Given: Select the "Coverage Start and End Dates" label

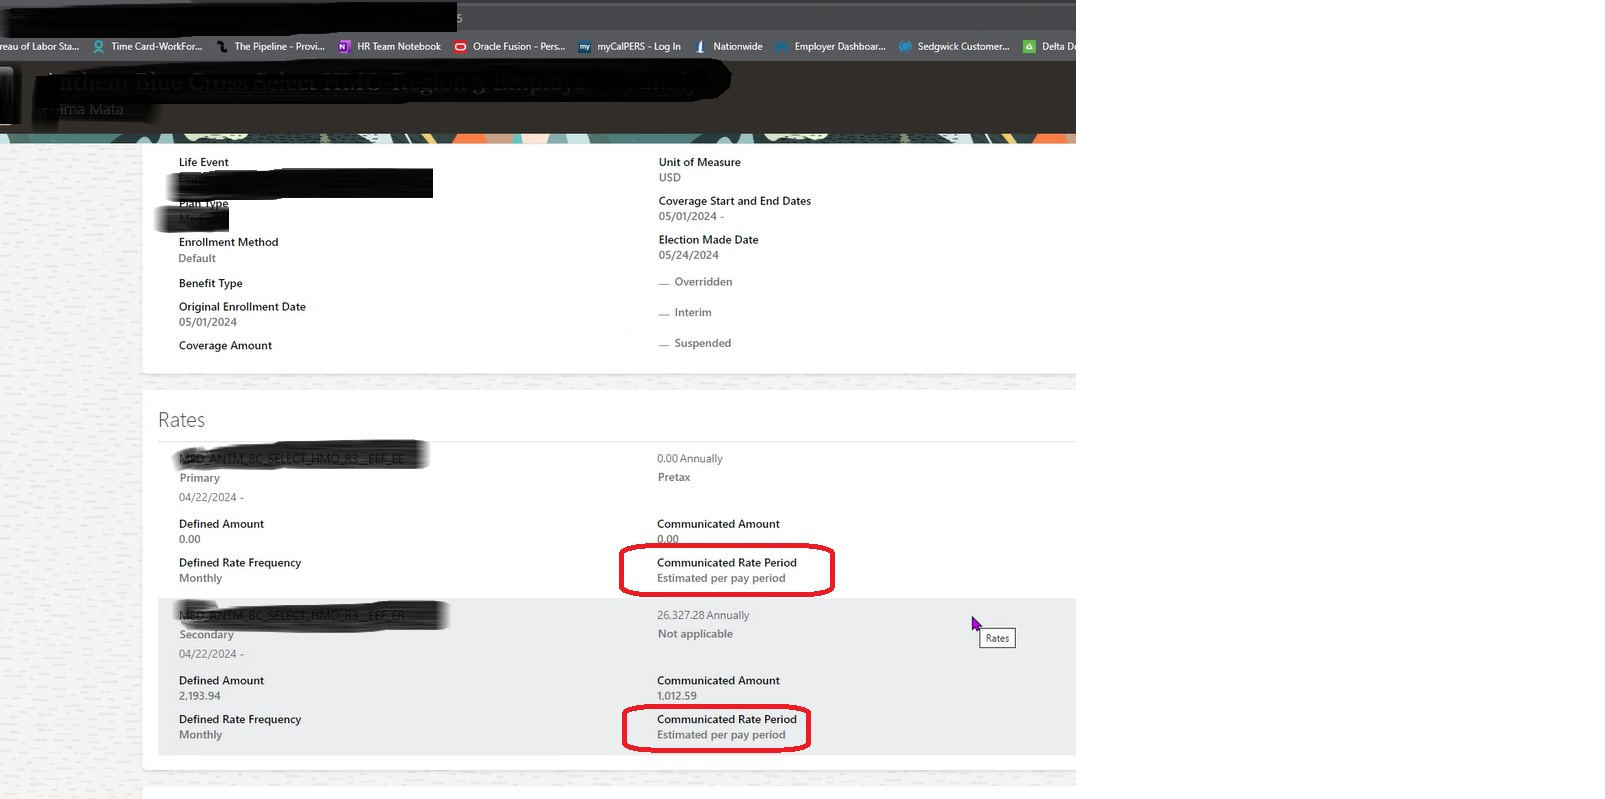Looking at the screenshot, I should (735, 201).
